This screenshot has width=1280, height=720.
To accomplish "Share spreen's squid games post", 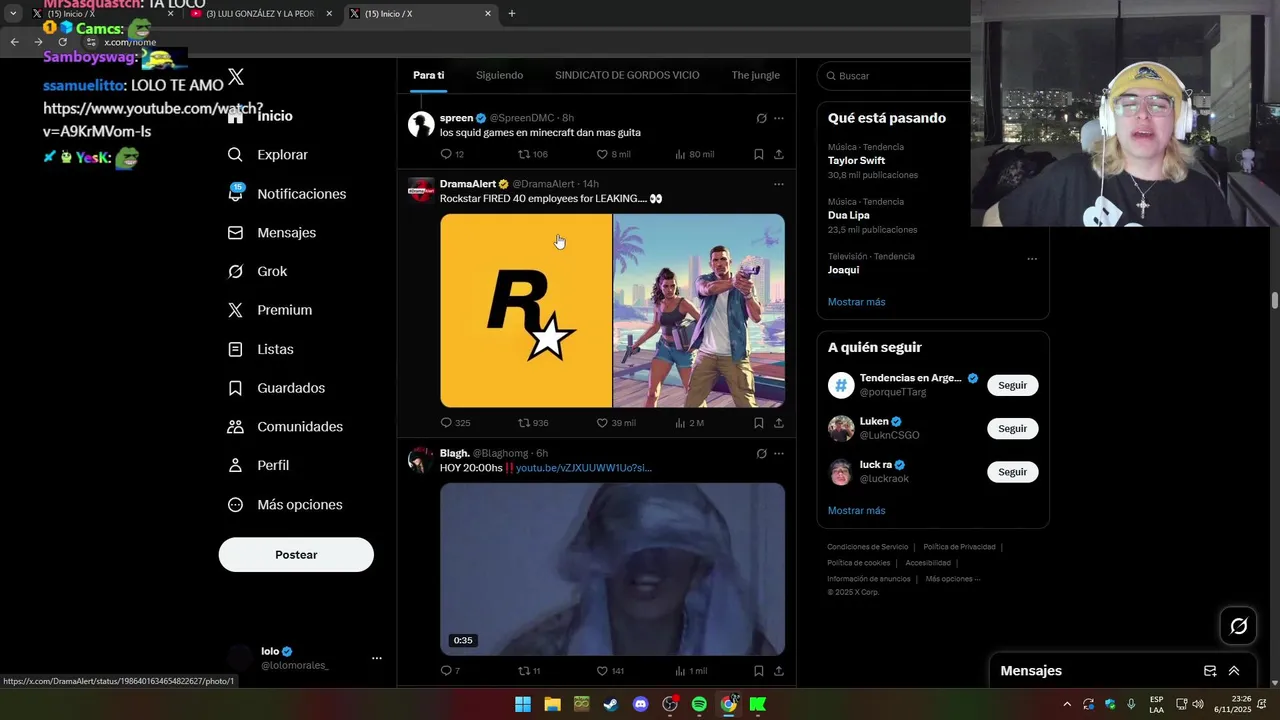I will click(x=779, y=154).
